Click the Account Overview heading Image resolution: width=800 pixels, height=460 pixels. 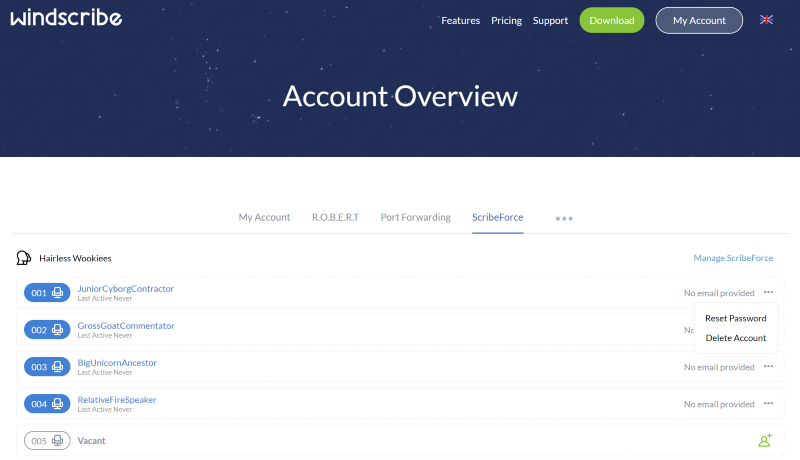click(x=400, y=96)
